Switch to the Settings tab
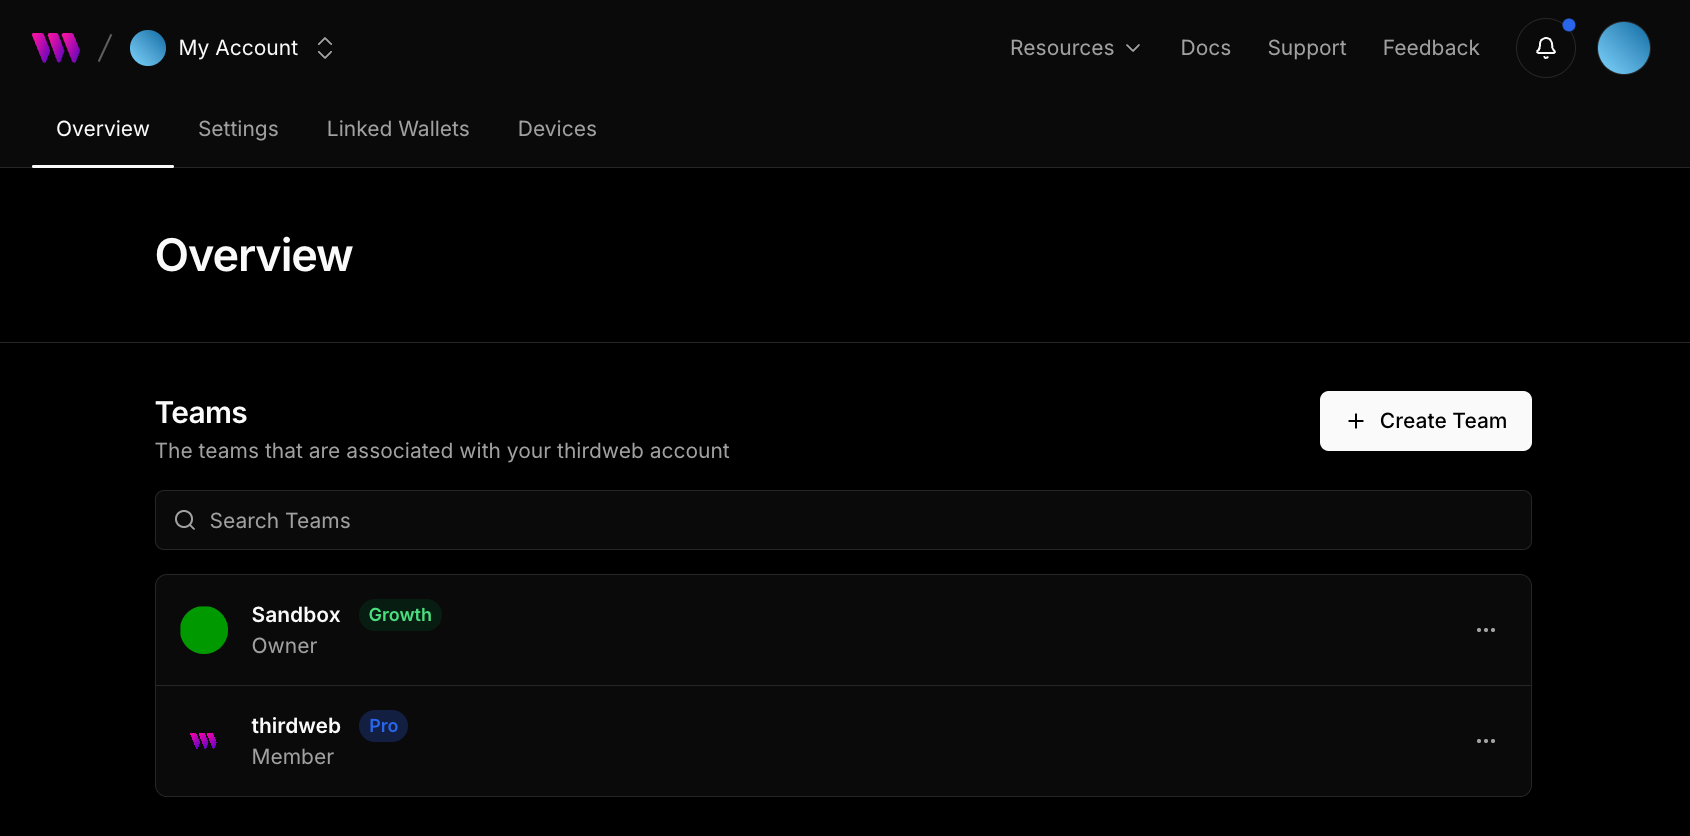Screen dimensions: 1690x836 pos(238,129)
